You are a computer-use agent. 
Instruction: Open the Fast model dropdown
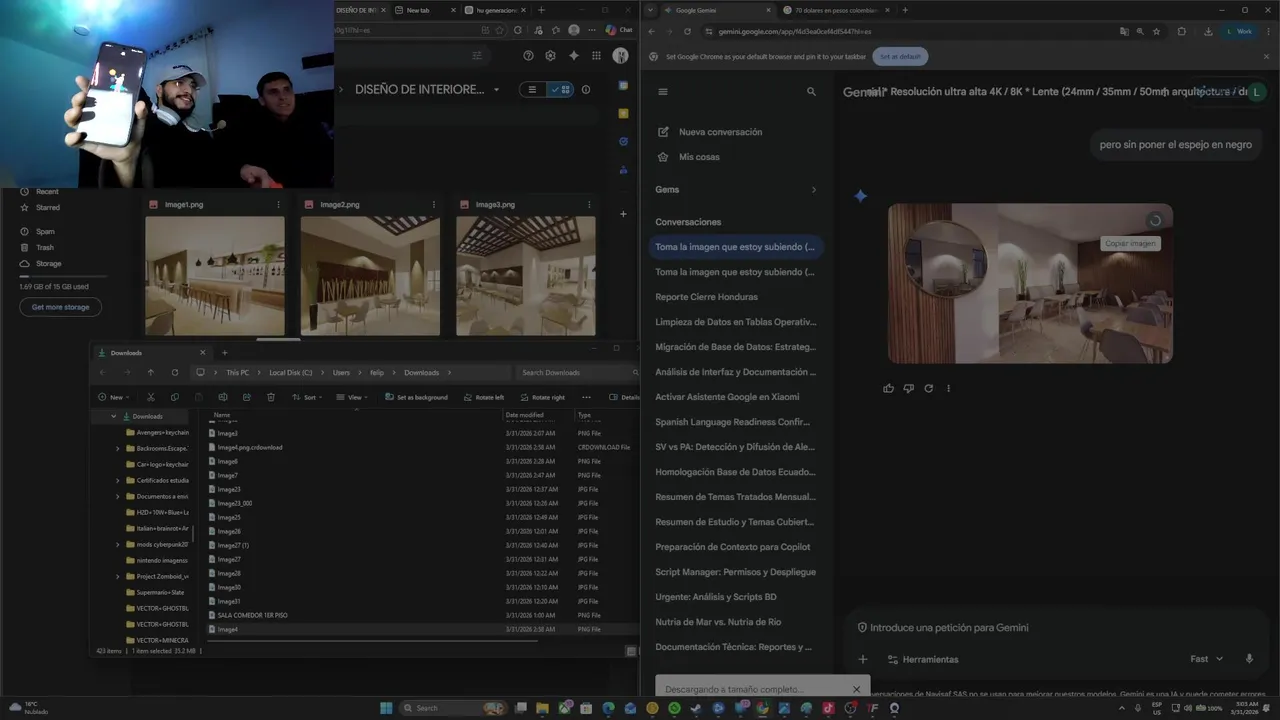1206,659
